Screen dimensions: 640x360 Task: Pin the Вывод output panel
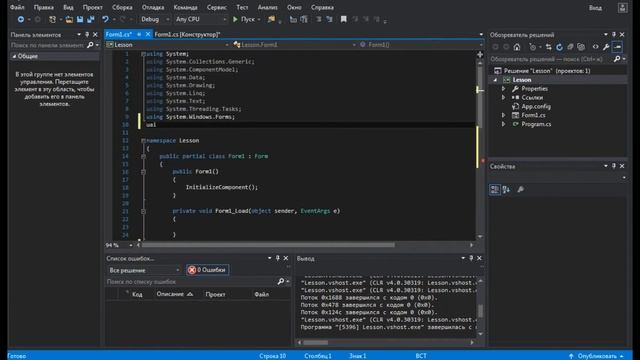coord(471,258)
